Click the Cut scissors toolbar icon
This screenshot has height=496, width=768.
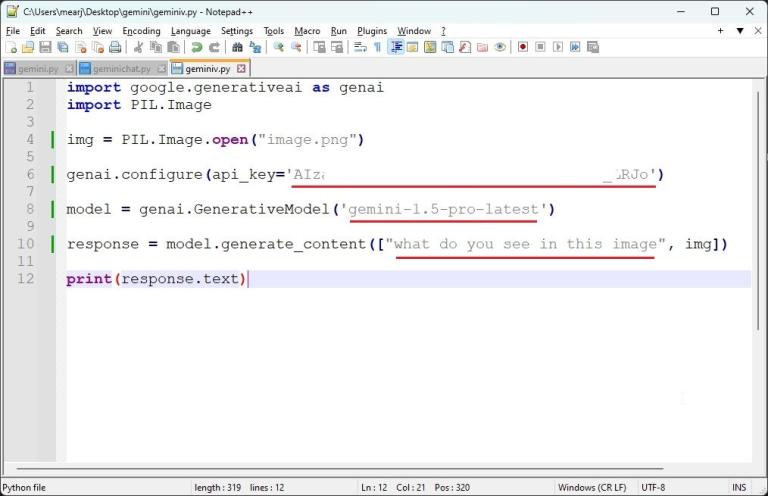[139, 47]
